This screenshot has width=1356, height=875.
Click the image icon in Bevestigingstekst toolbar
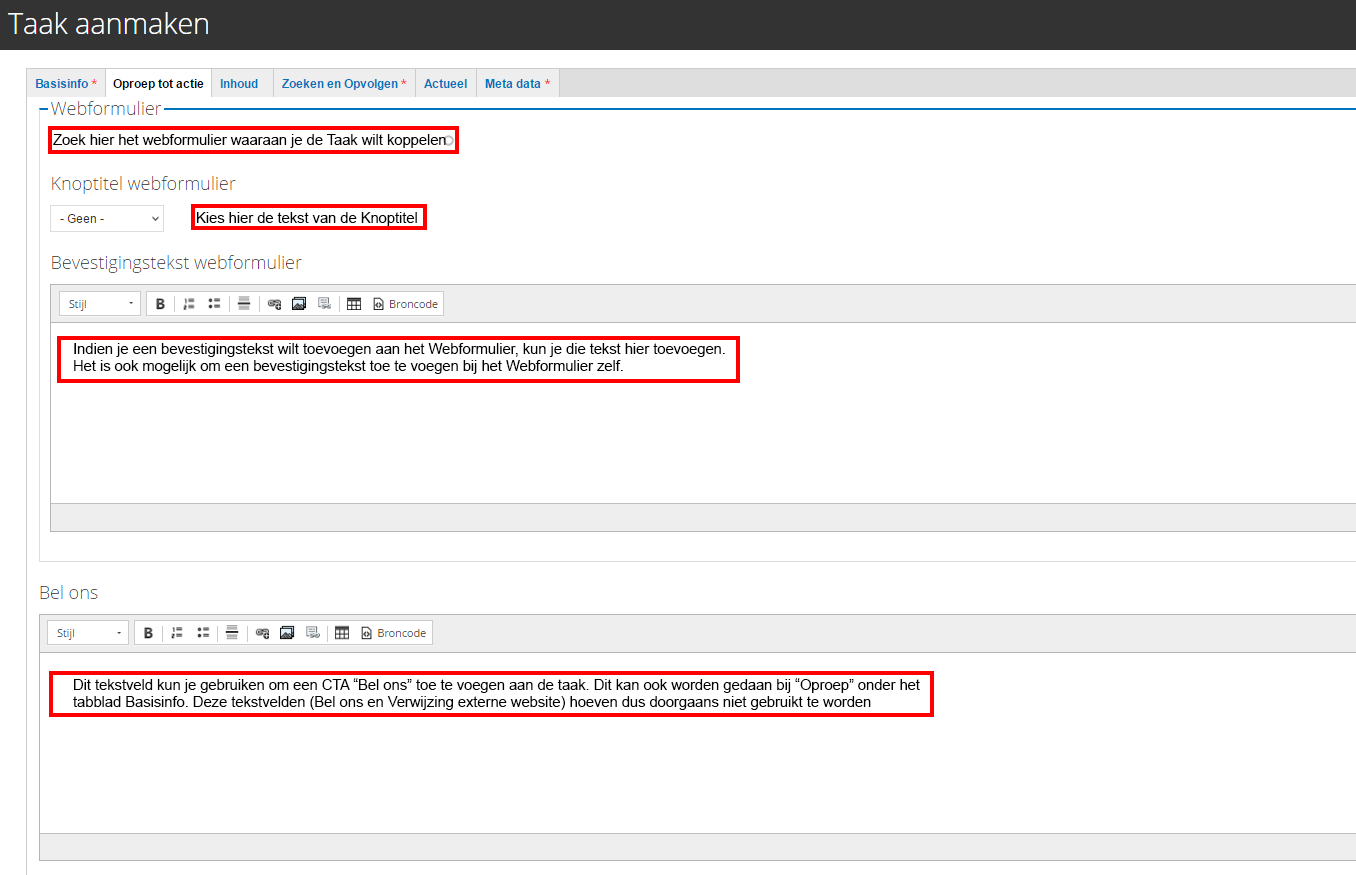pyautogui.click(x=299, y=304)
